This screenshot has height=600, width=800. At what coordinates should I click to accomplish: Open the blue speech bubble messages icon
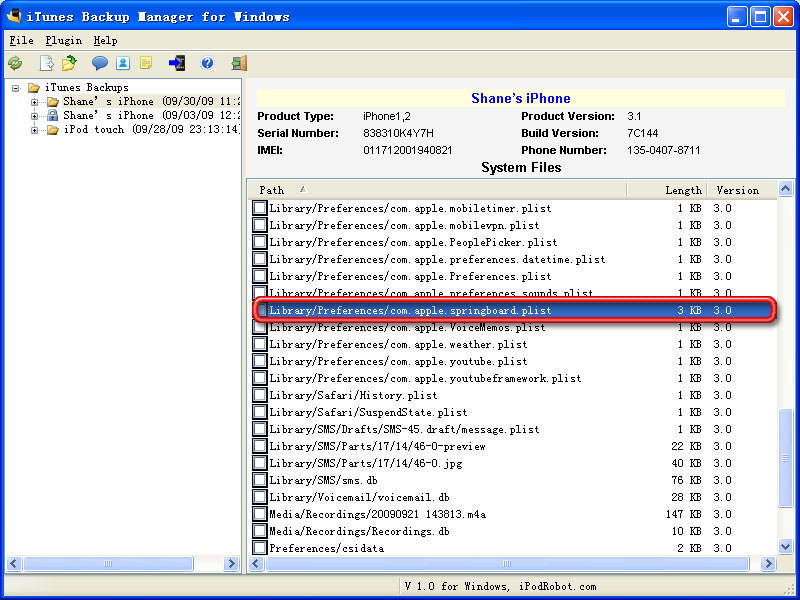click(99, 63)
